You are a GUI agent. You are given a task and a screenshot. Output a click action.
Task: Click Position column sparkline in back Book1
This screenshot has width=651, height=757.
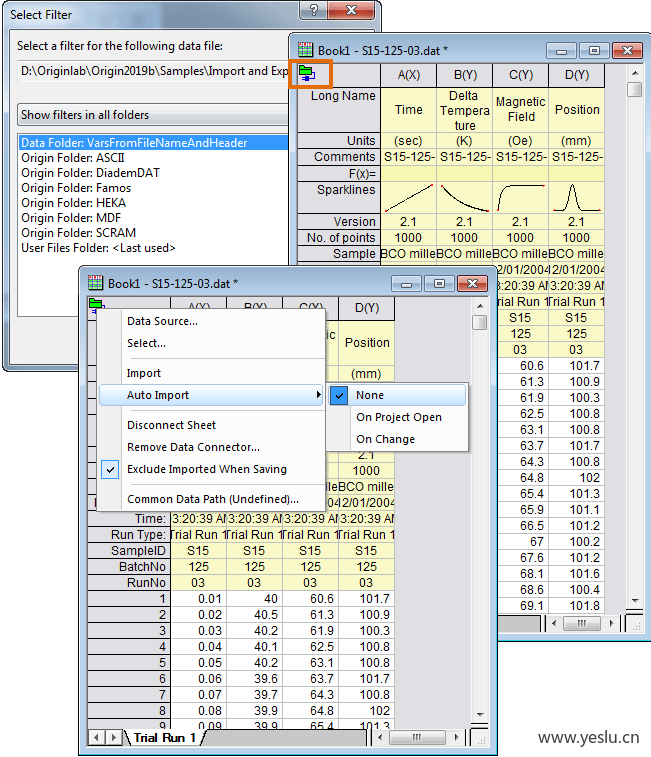pyautogui.click(x=576, y=197)
